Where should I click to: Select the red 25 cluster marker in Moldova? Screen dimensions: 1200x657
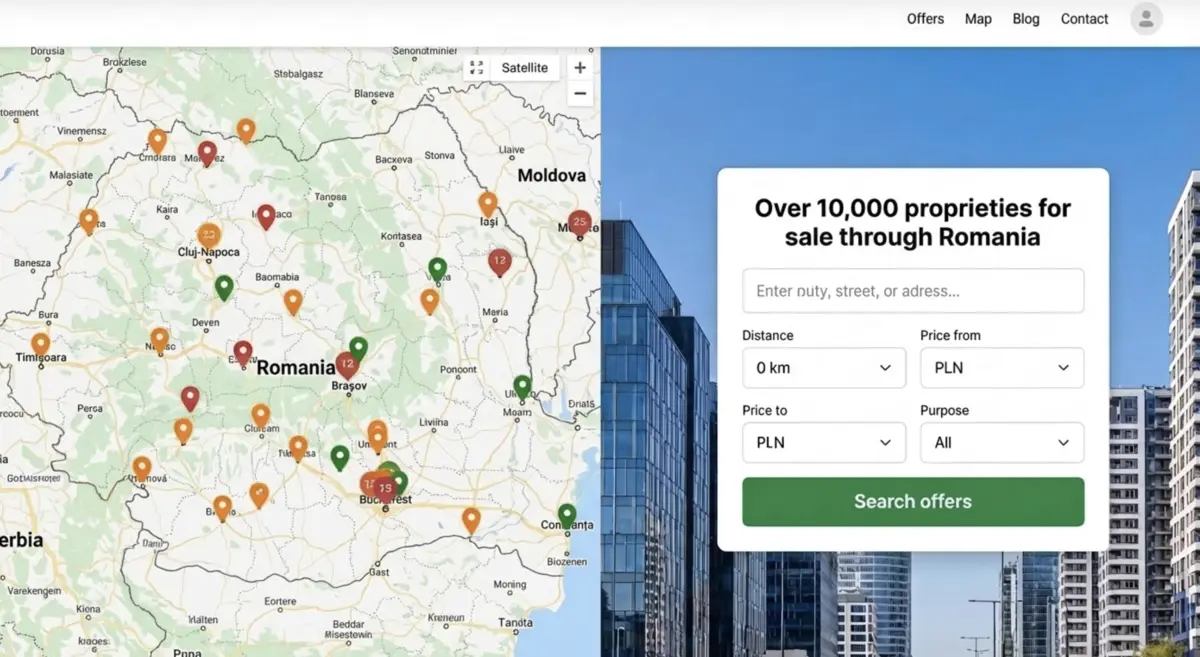pos(579,223)
